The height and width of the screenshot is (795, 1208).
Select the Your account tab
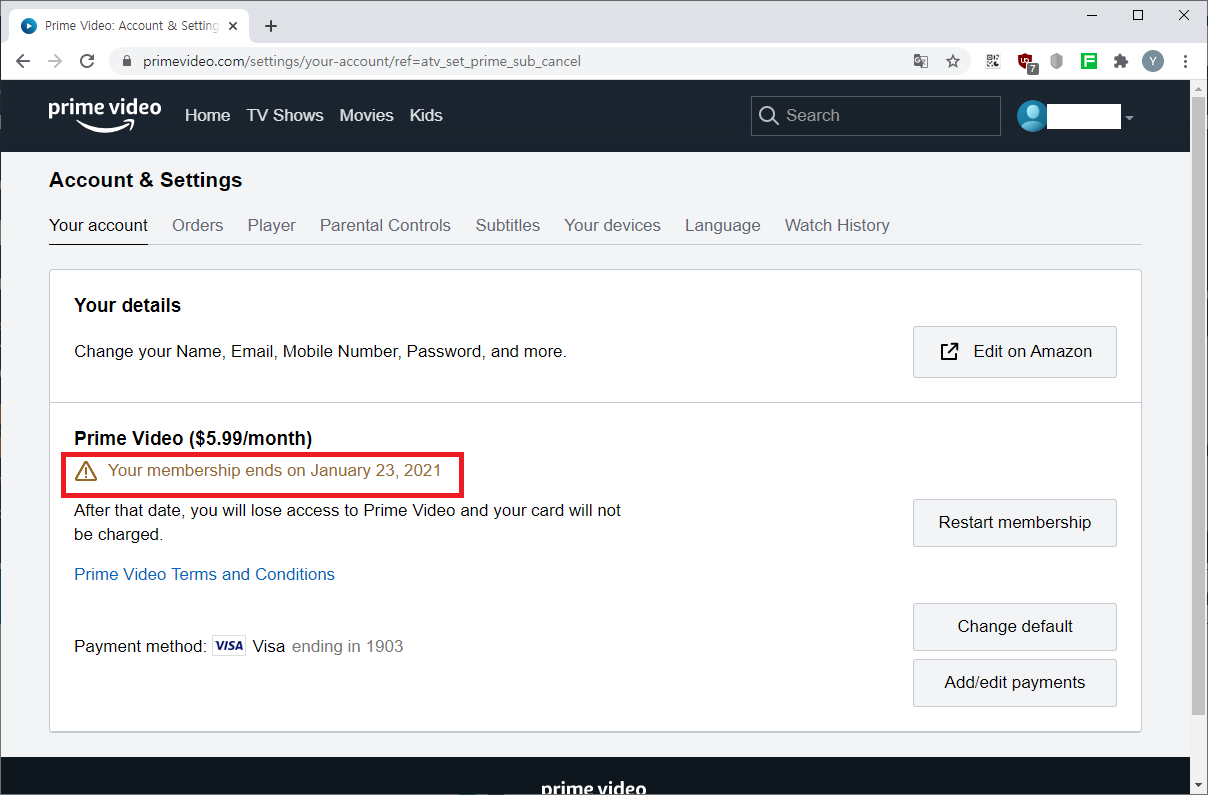[x=98, y=226]
